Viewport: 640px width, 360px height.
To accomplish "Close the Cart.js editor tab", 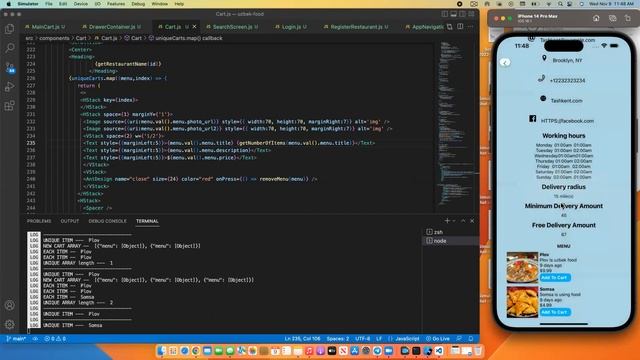I will coord(194,27).
